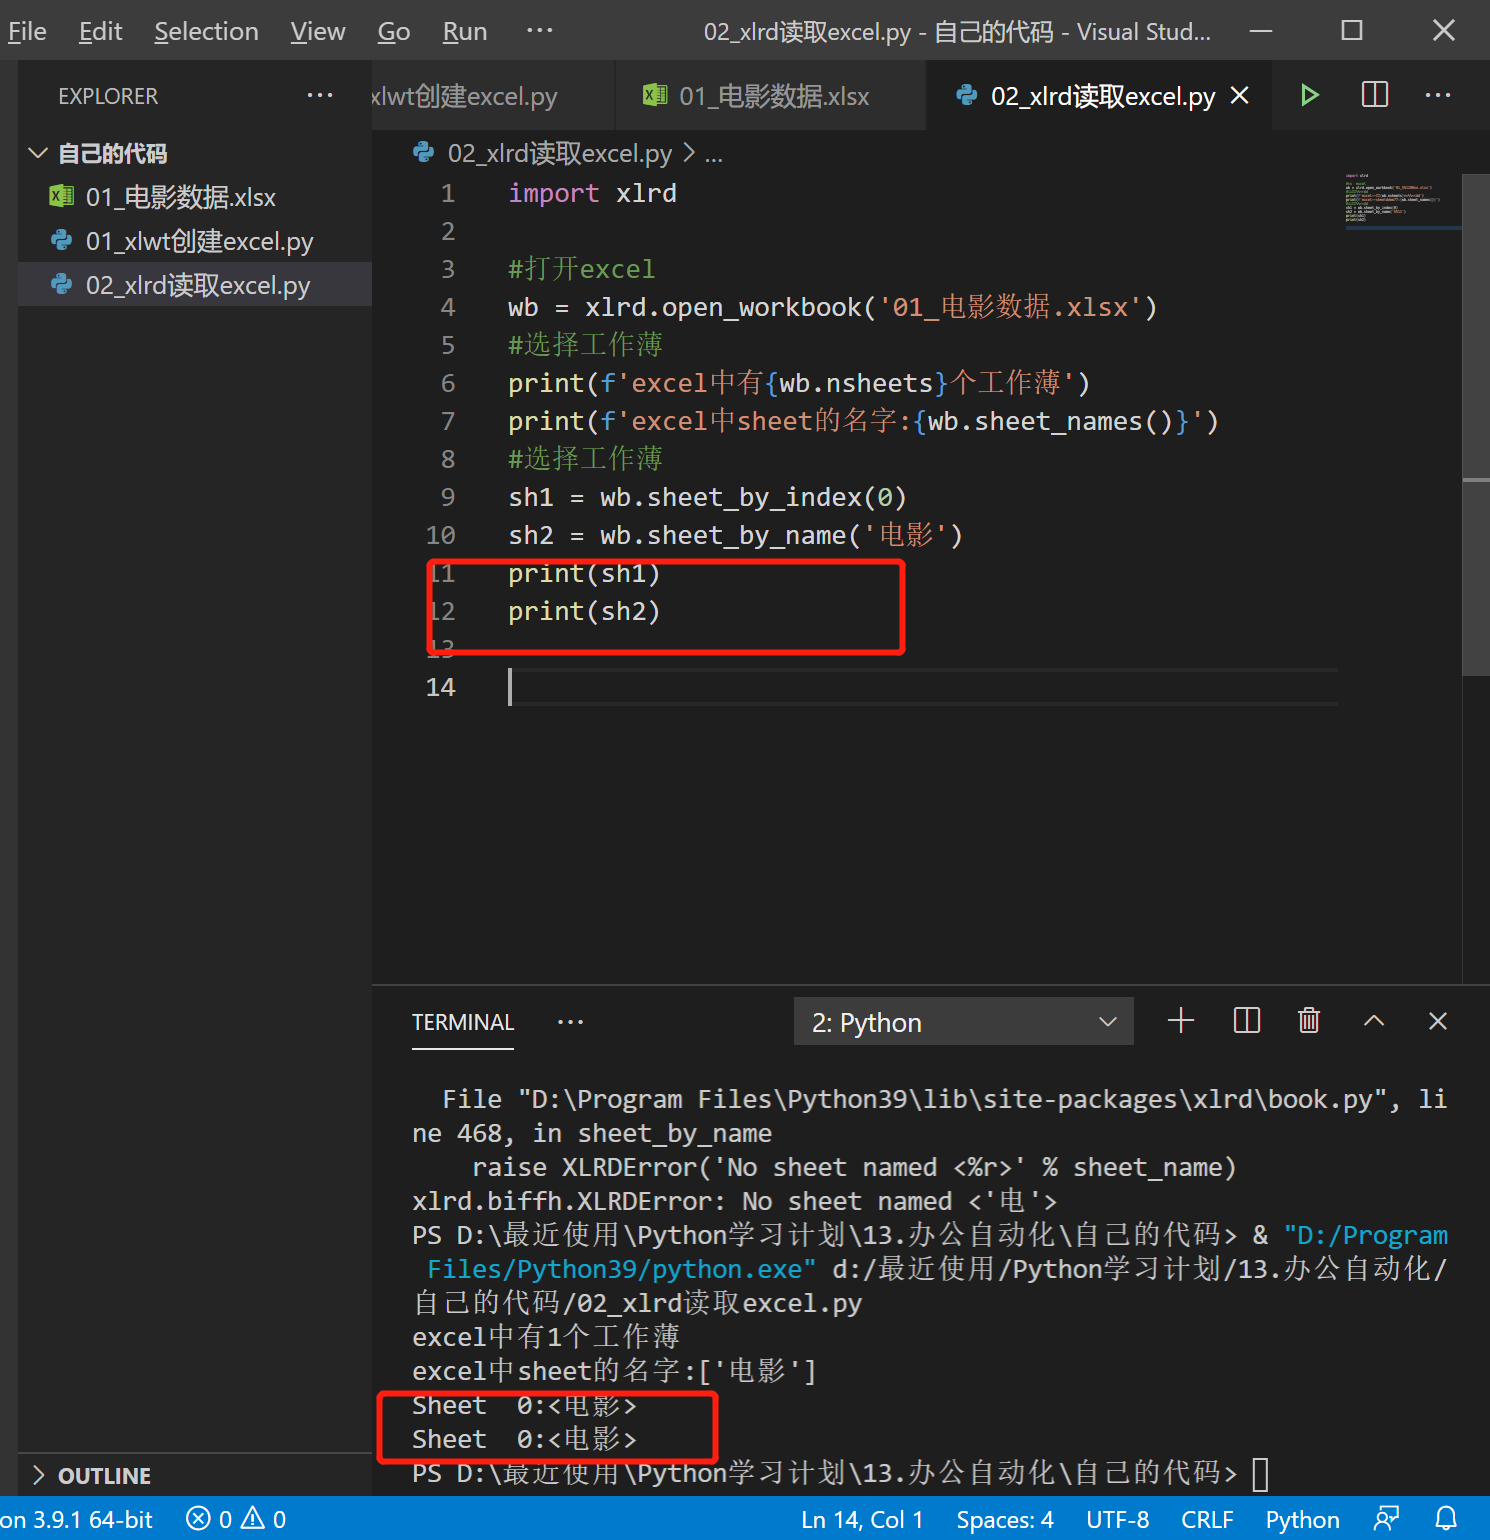Click the editor vertical scrollbar thumb
This screenshot has height=1540, width=1490.
1476,425
